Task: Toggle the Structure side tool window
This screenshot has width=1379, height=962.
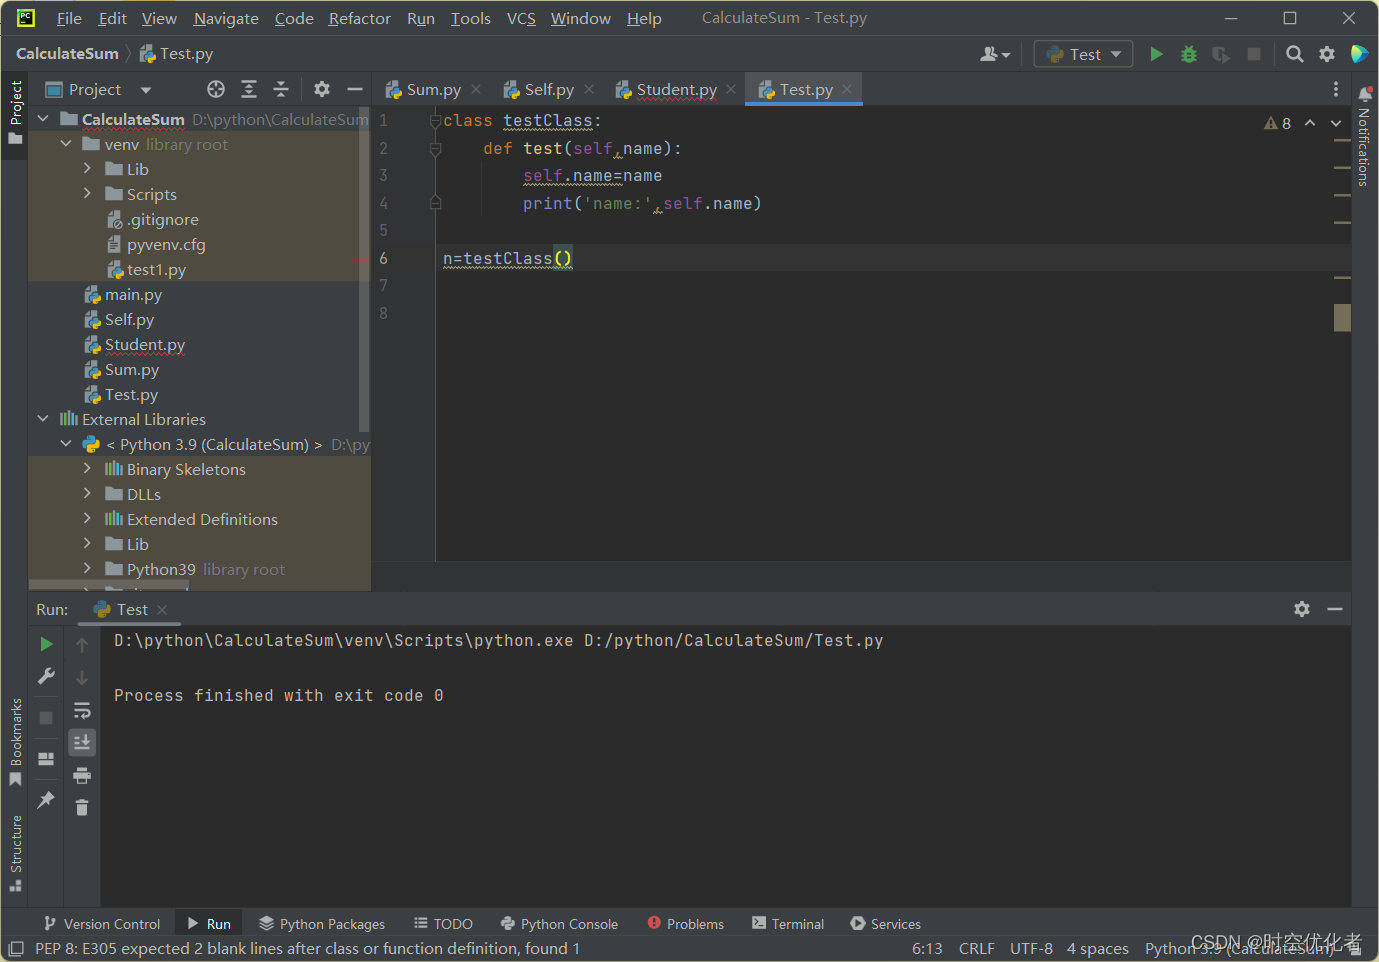Action: 15,853
